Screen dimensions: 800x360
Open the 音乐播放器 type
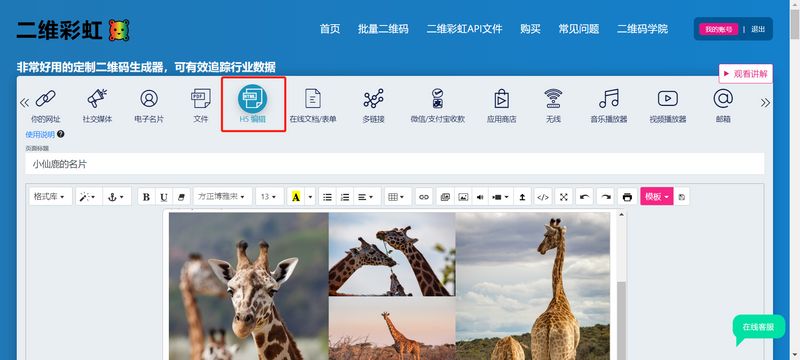(x=609, y=106)
